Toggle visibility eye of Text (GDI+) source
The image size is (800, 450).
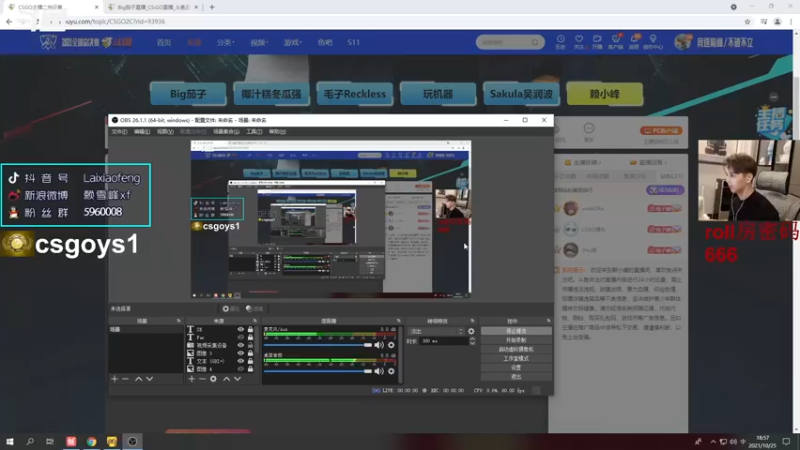[240, 361]
